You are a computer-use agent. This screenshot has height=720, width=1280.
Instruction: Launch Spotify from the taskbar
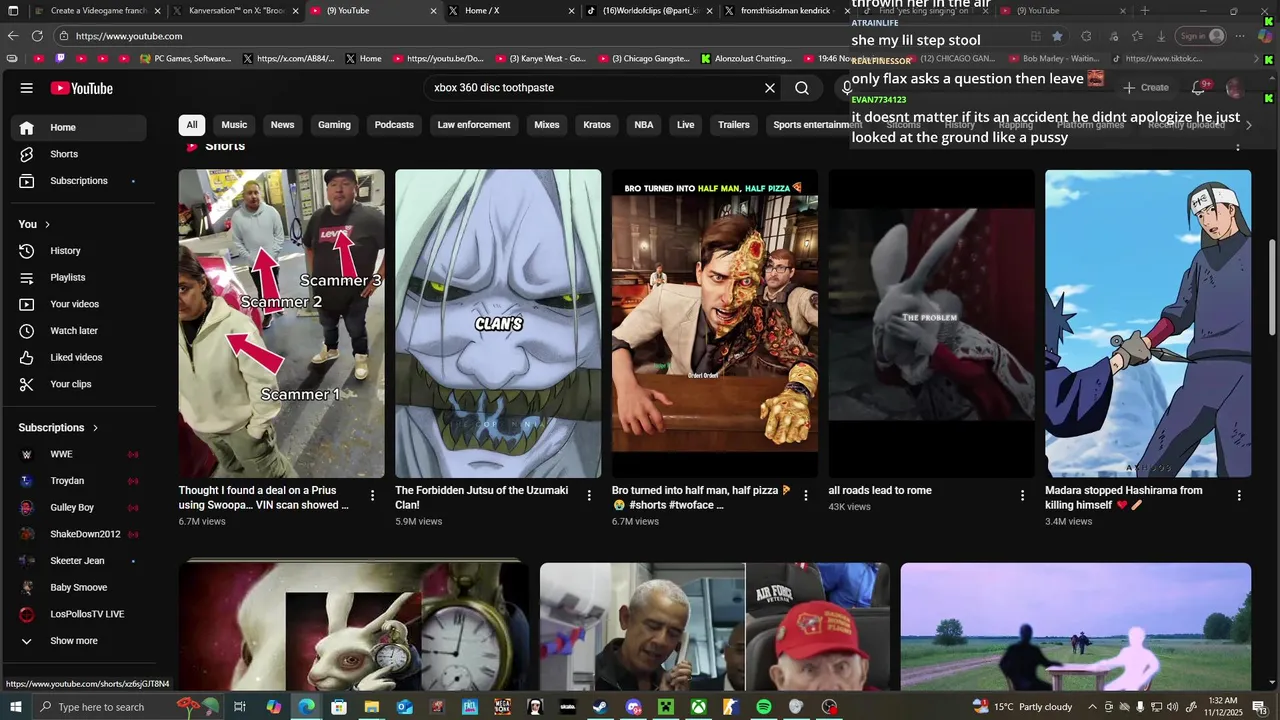tap(764, 707)
